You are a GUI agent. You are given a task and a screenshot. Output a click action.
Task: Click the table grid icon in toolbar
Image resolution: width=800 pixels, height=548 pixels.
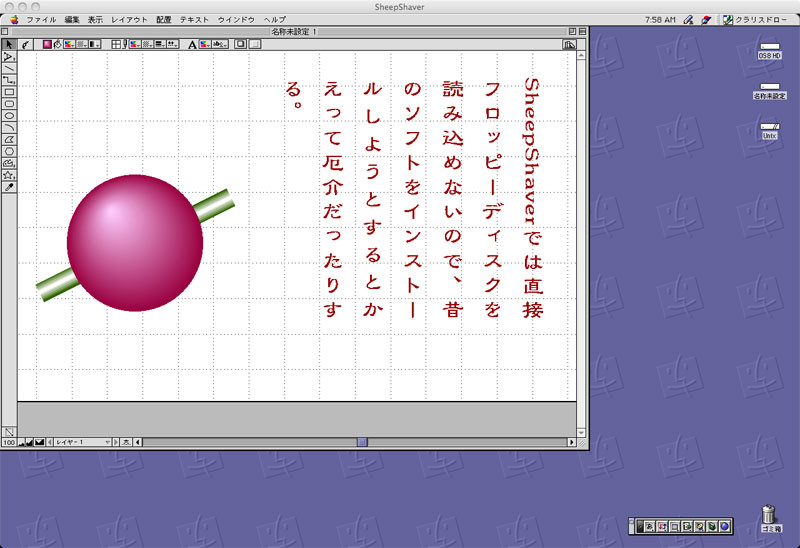[x=116, y=44]
